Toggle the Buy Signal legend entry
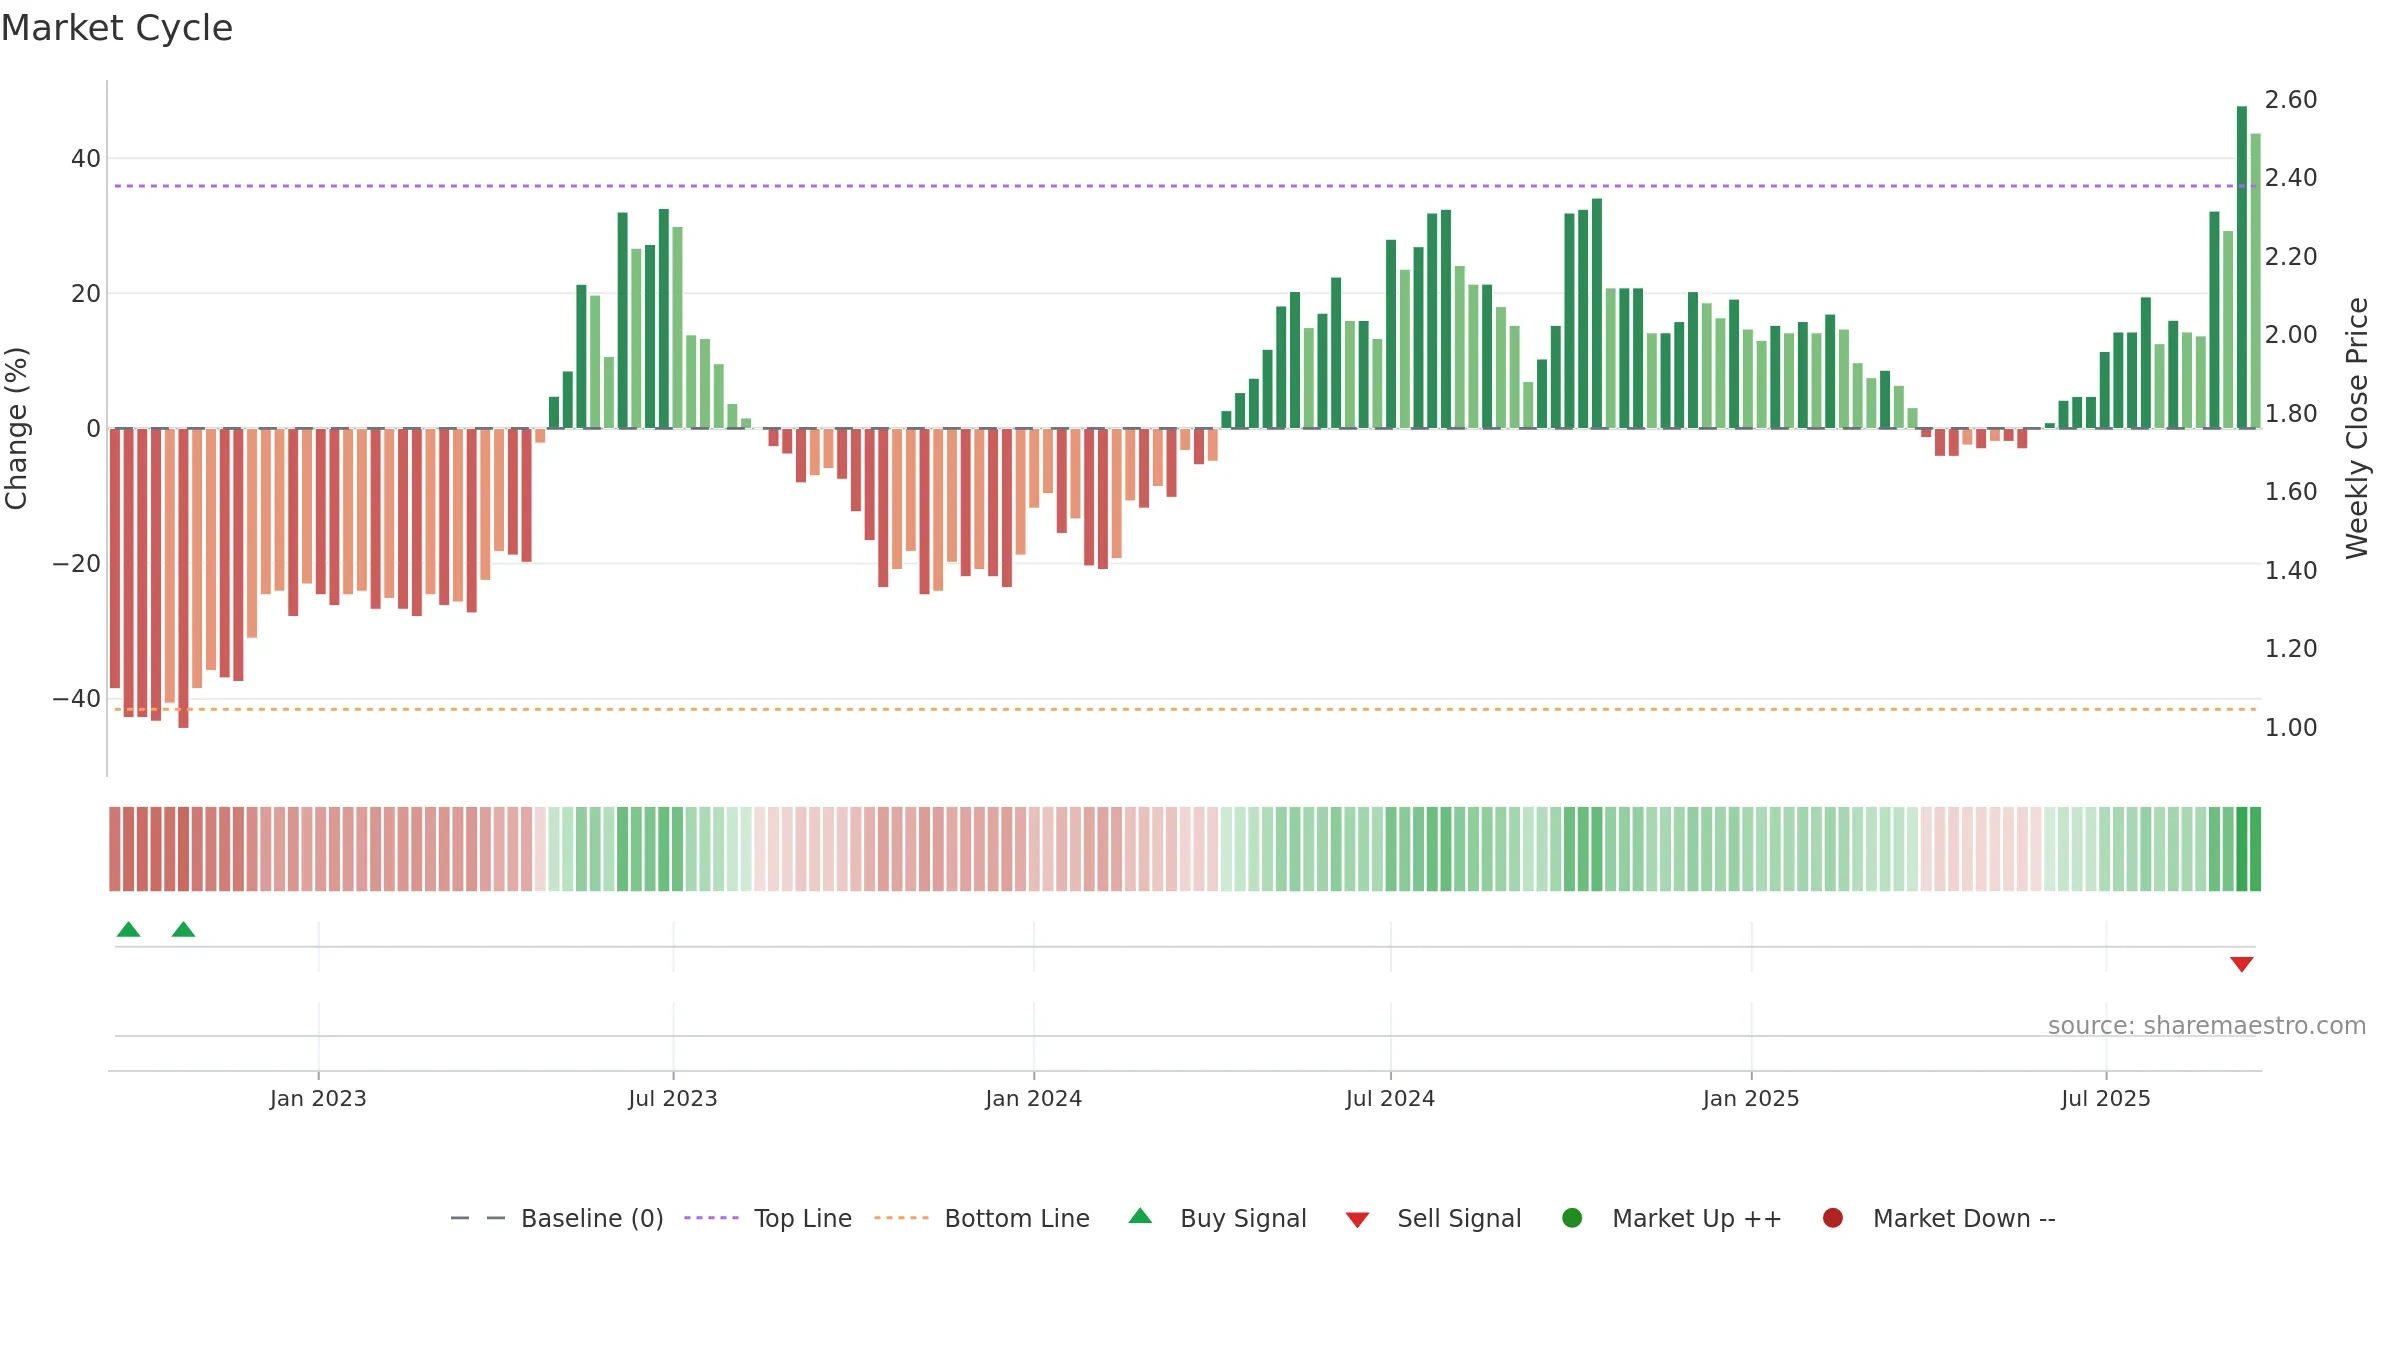The image size is (2400, 1350). click(1217, 1218)
